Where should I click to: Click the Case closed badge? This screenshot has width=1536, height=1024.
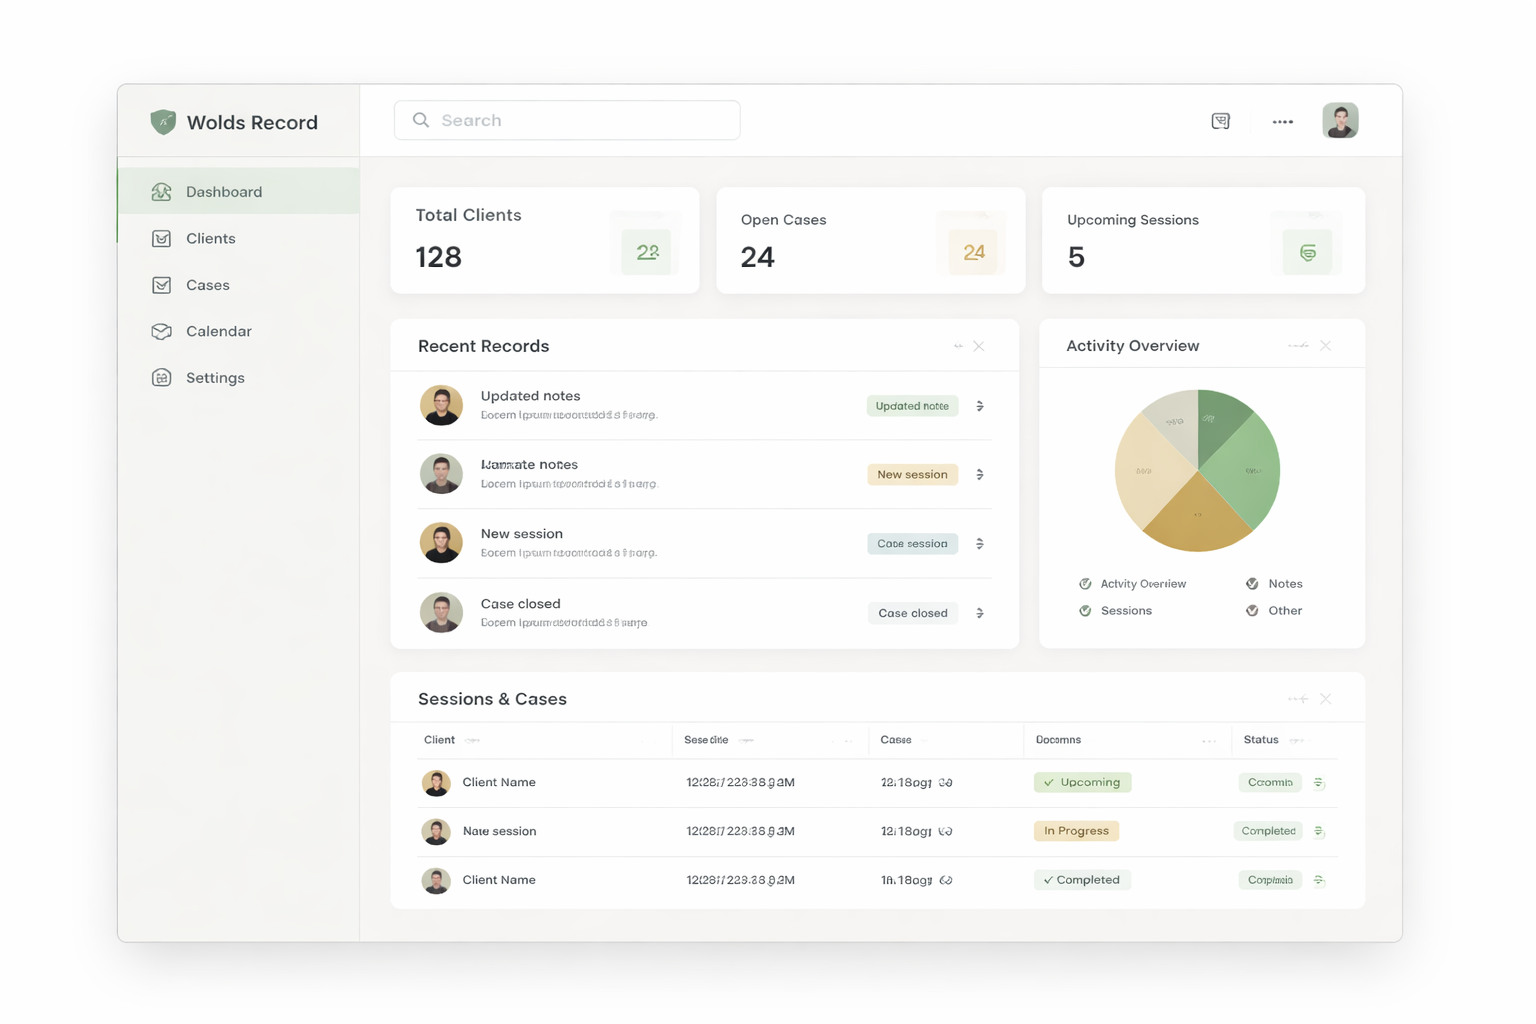(911, 612)
